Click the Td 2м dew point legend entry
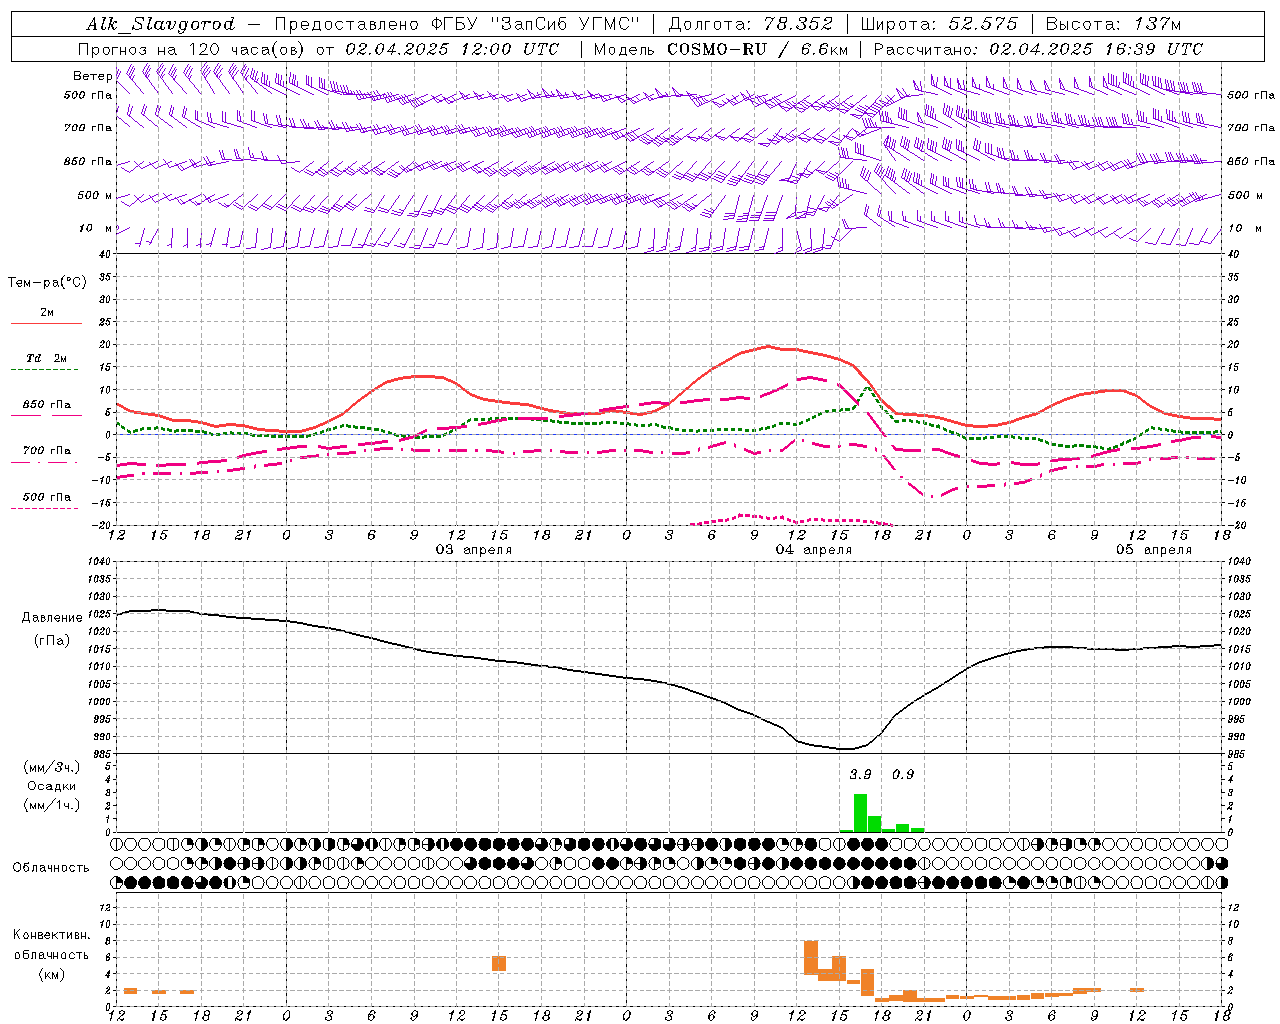This screenshot has height=1024, width=1280. pyautogui.click(x=47, y=358)
